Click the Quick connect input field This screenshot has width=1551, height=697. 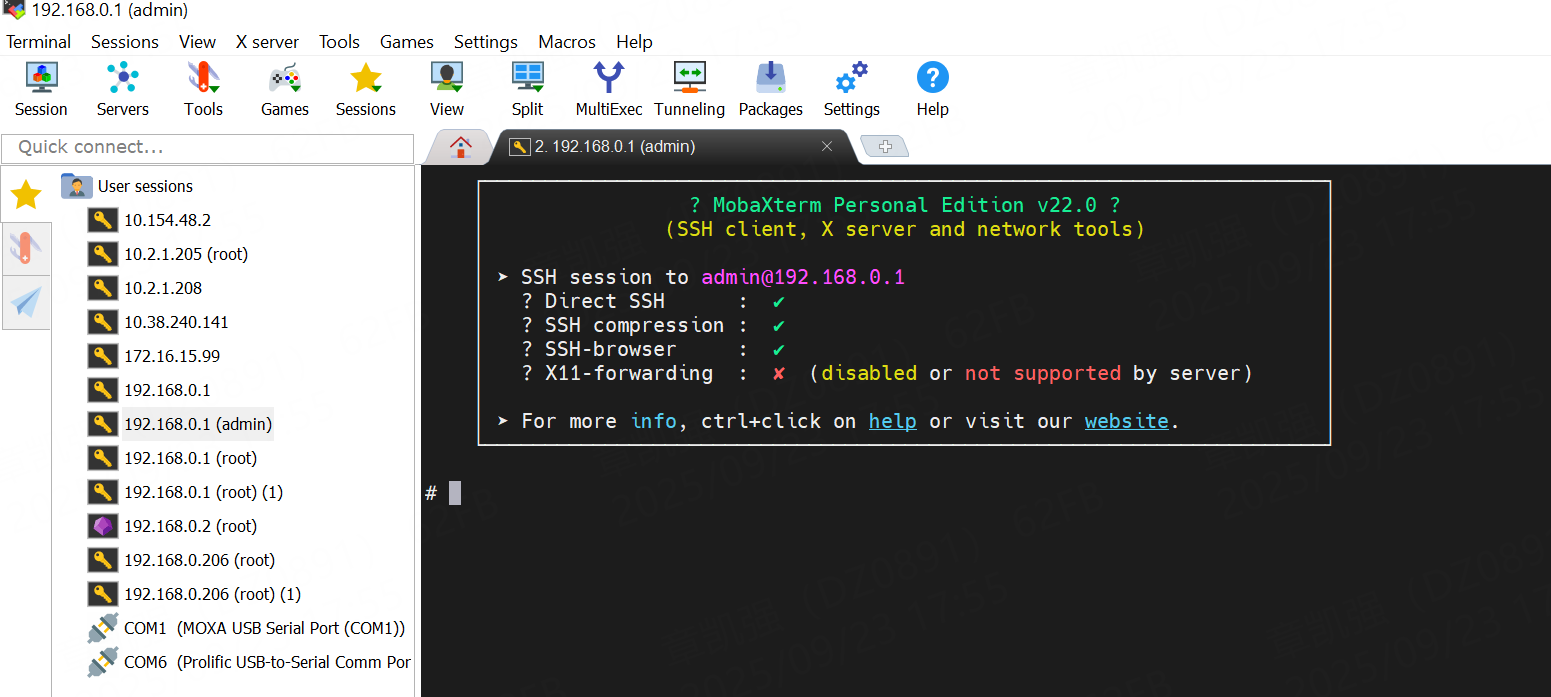pos(208,148)
